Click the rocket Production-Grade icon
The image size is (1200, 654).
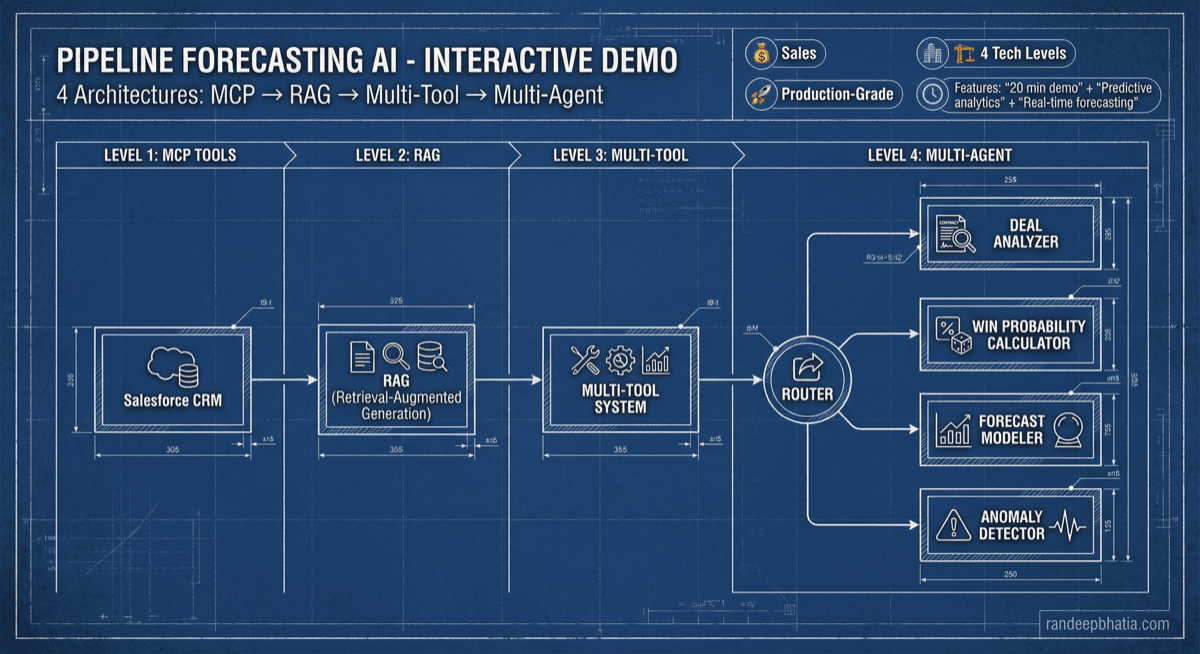click(x=763, y=95)
